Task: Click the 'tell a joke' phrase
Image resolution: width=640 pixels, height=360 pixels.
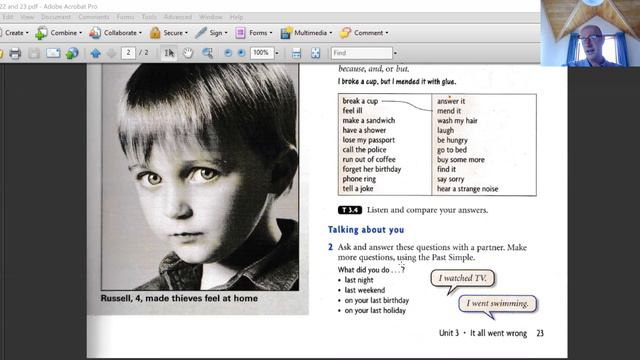Action: [x=358, y=189]
